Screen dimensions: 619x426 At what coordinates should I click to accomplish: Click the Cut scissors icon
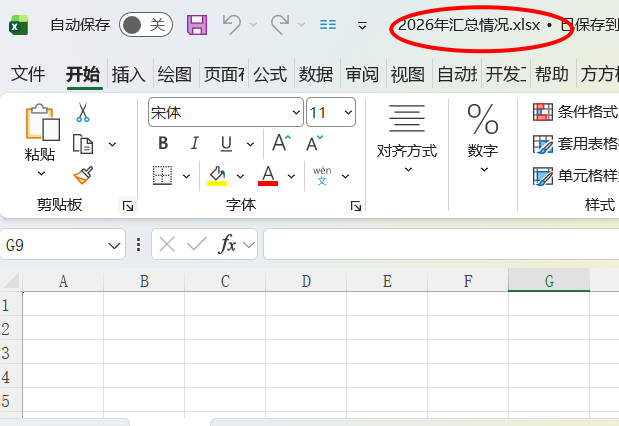coord(83,112)
